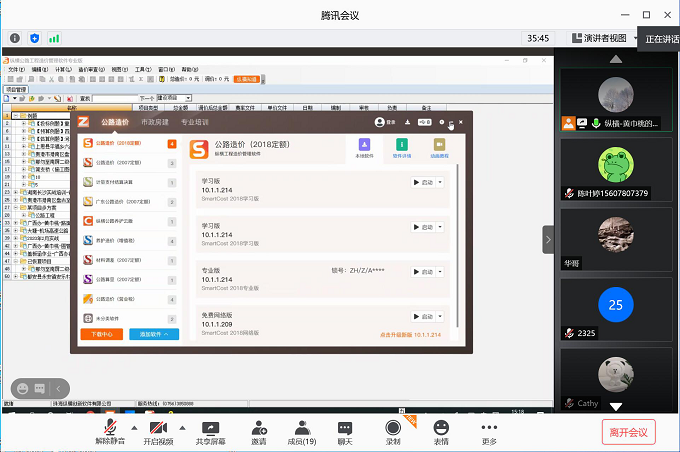680x452 pixels.
Task: Click the 查找 search input field
Action: [x=114, y=98]
